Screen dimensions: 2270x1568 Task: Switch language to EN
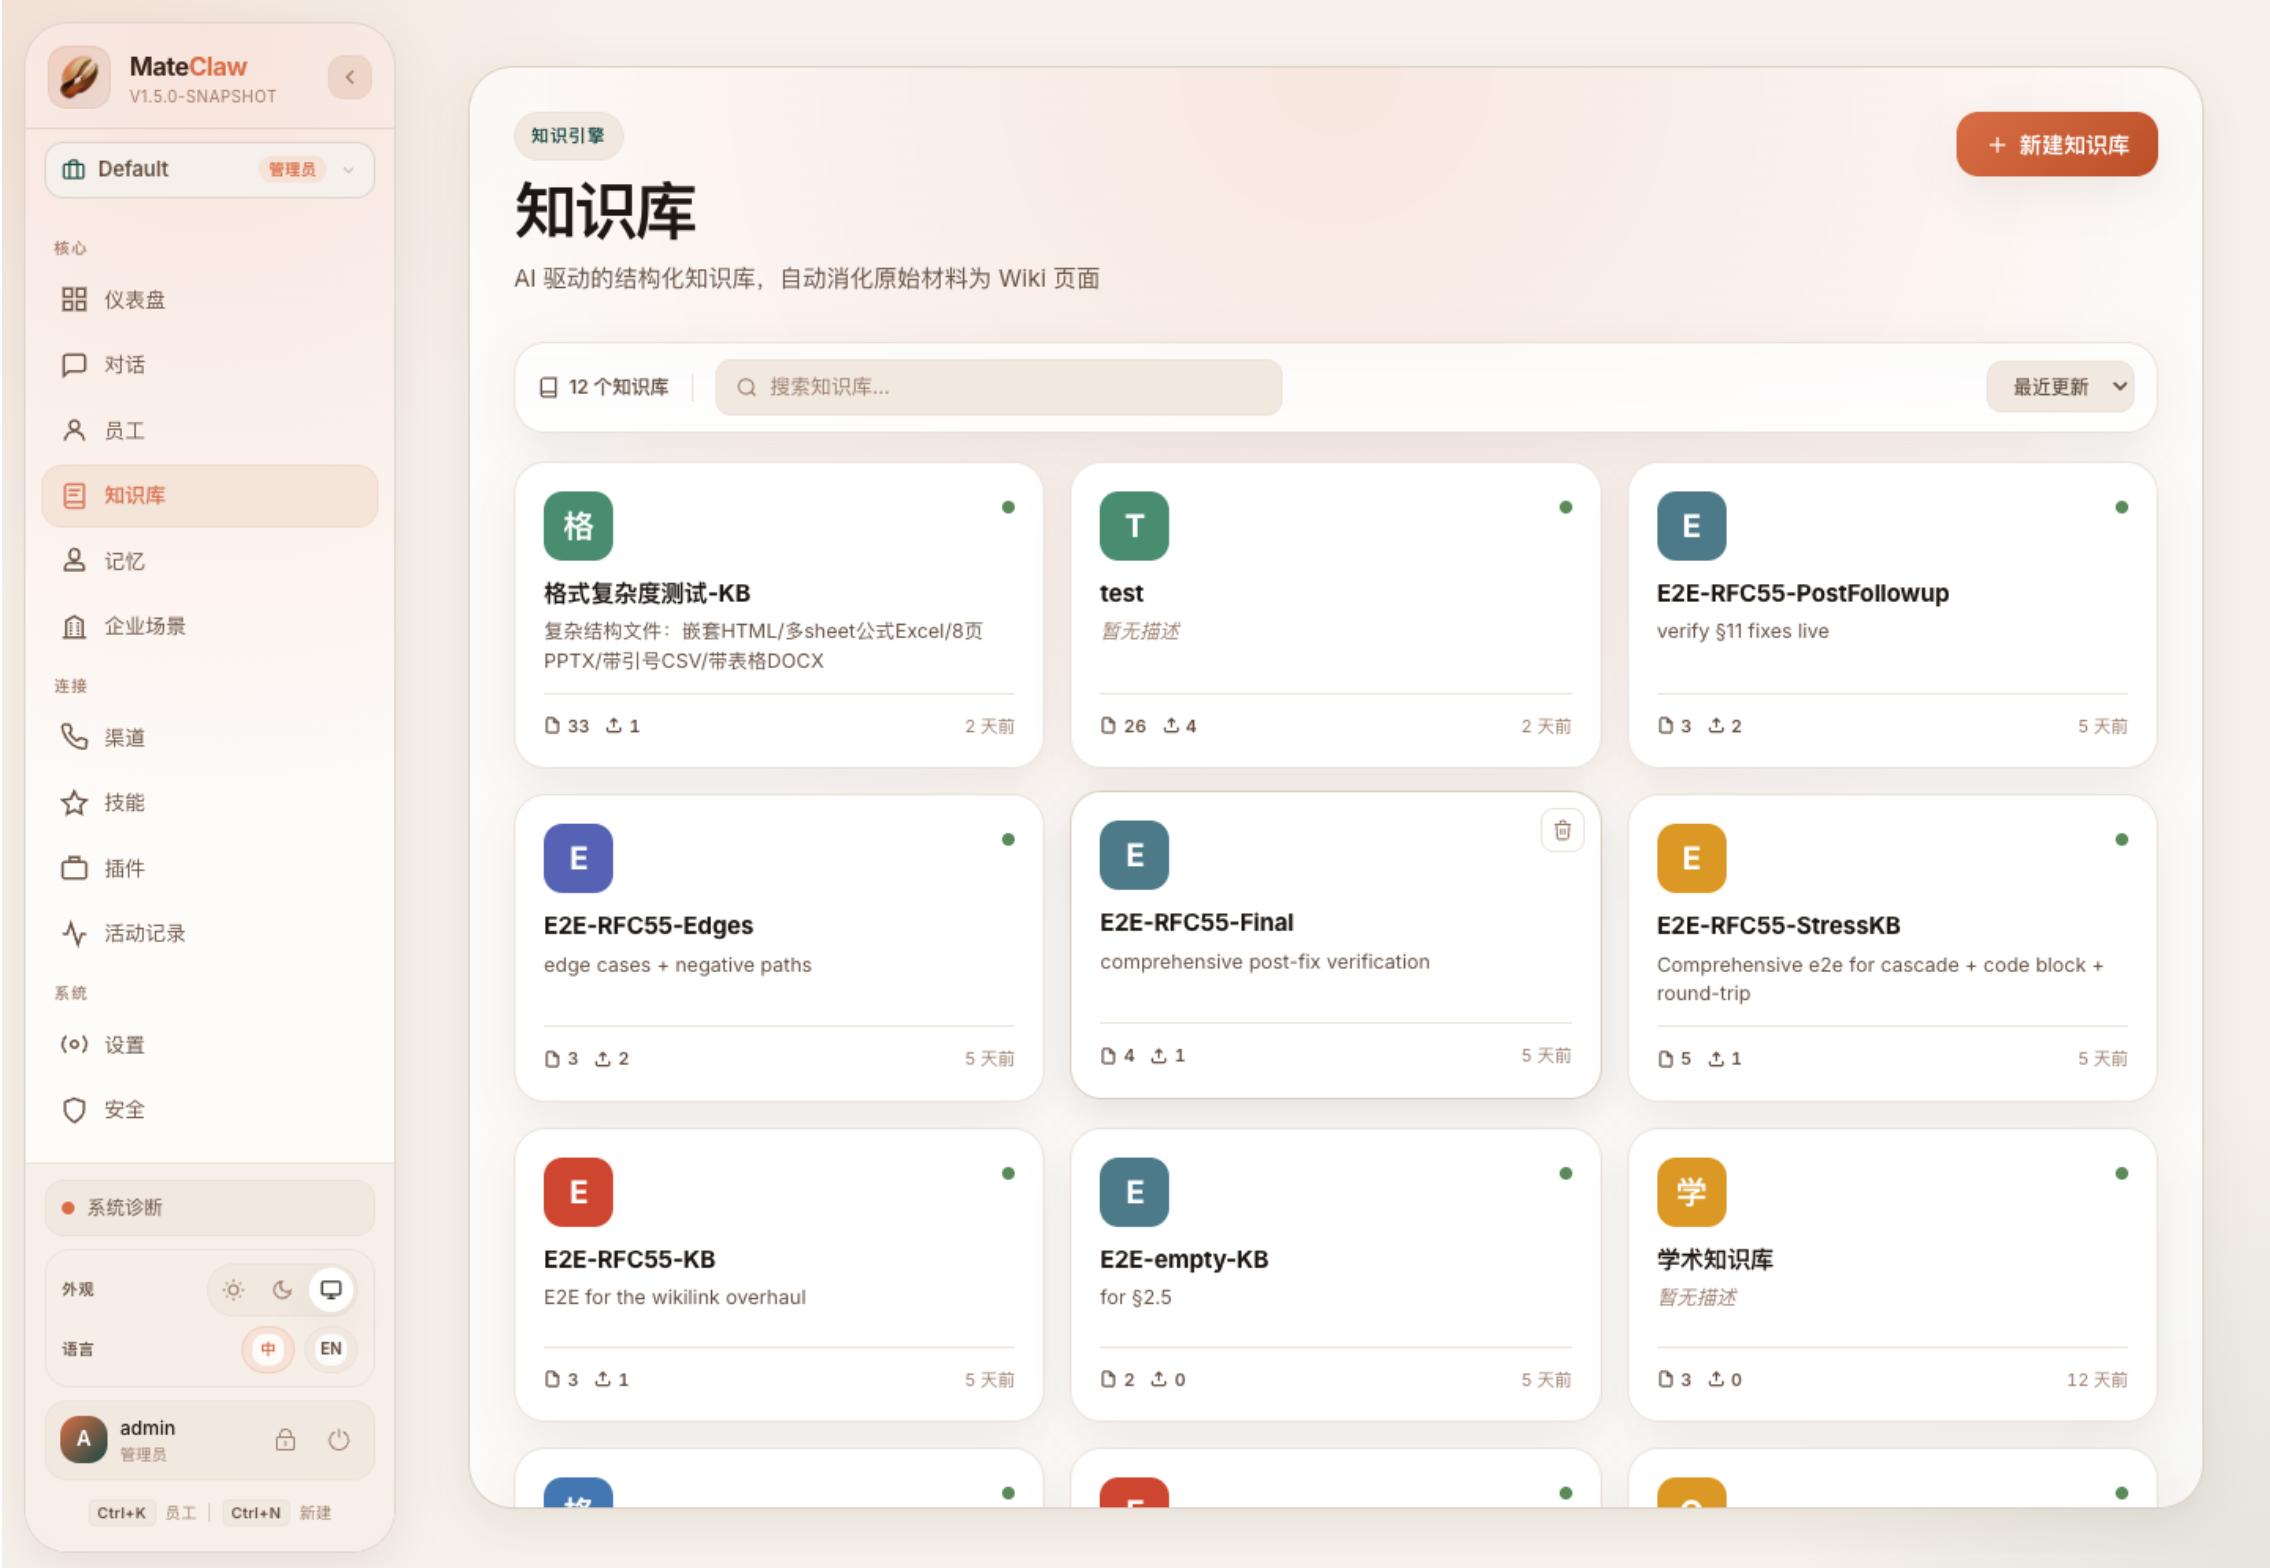(331, 1348)
